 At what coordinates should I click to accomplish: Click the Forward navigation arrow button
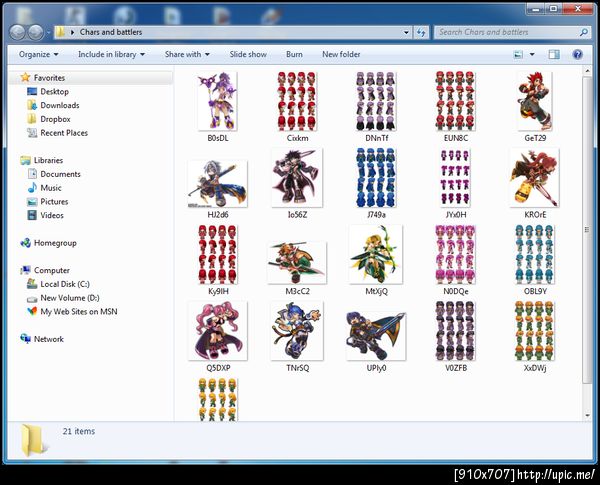36,33
